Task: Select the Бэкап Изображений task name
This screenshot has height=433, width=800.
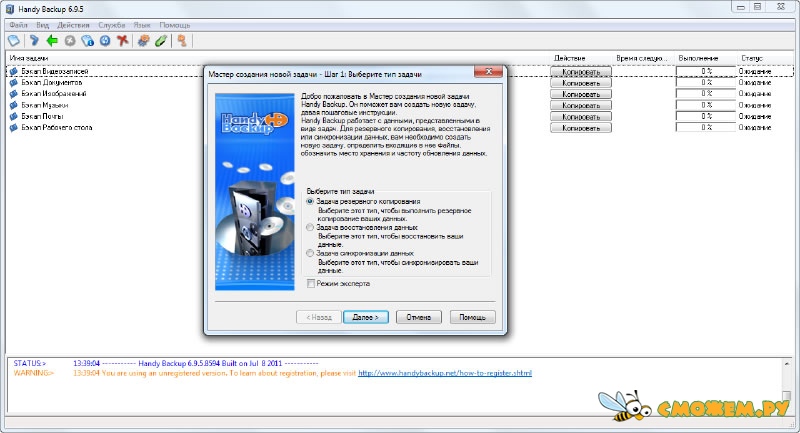Action: [54, 94]
